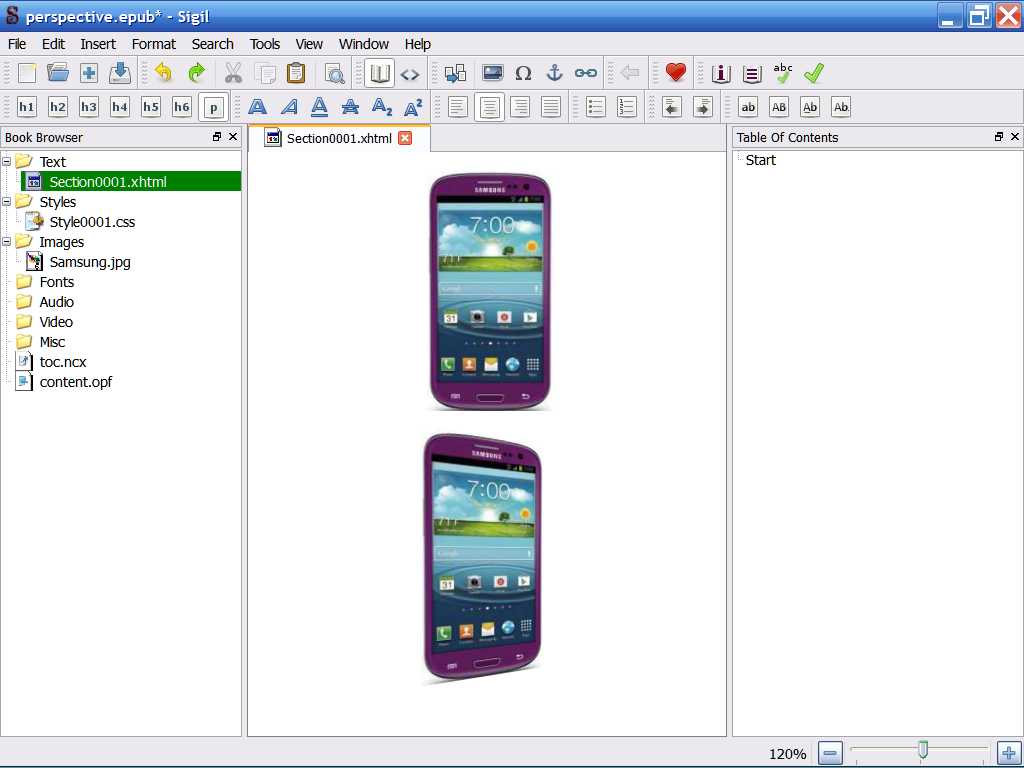Click the Undo arrow in the toolbar
The height and width of the screenshot is (768, 1024).
pos(164,73)
